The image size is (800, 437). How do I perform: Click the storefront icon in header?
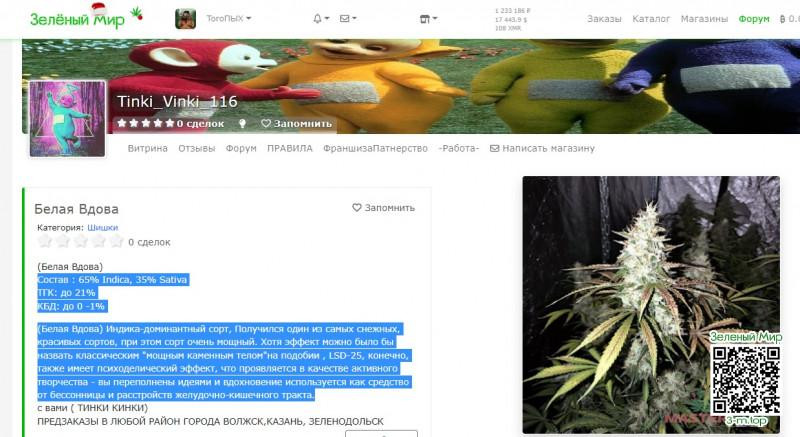click(424, 19)
